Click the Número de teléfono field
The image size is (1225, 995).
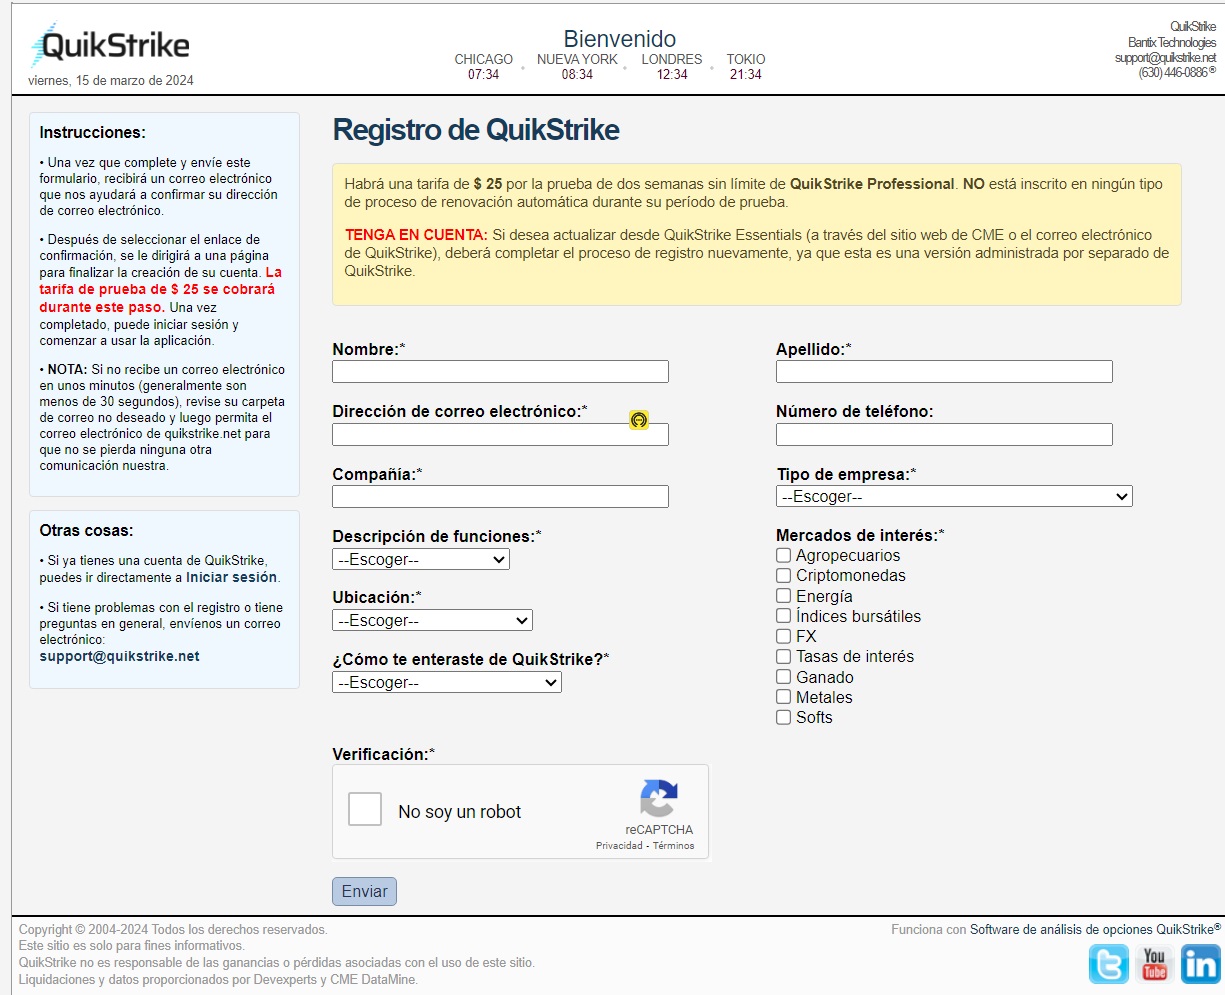(x=944, y=434)
